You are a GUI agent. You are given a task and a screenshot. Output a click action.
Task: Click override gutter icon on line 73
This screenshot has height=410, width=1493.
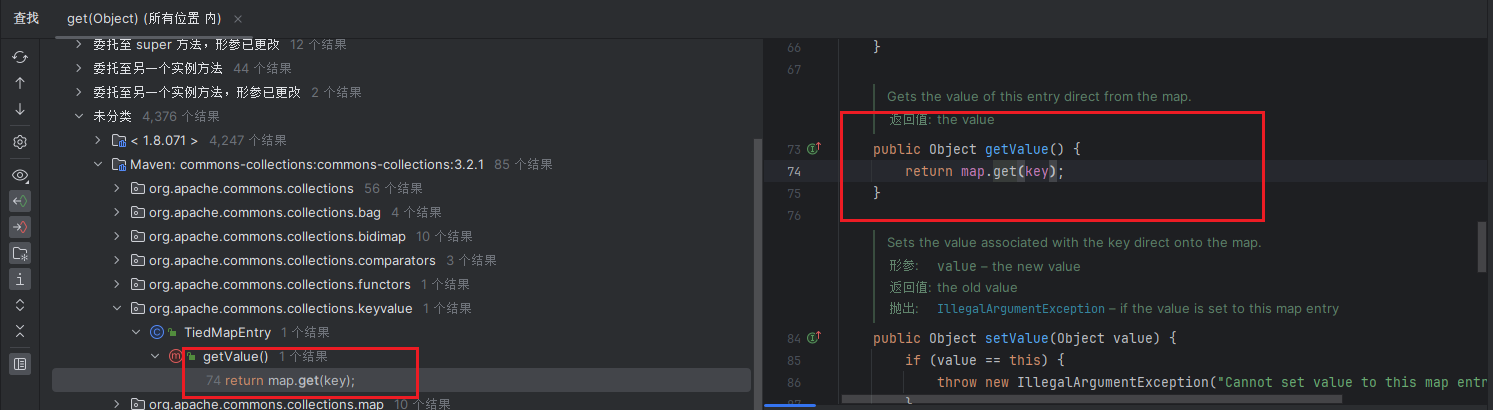pyautogui.click(x=814, y=149)
